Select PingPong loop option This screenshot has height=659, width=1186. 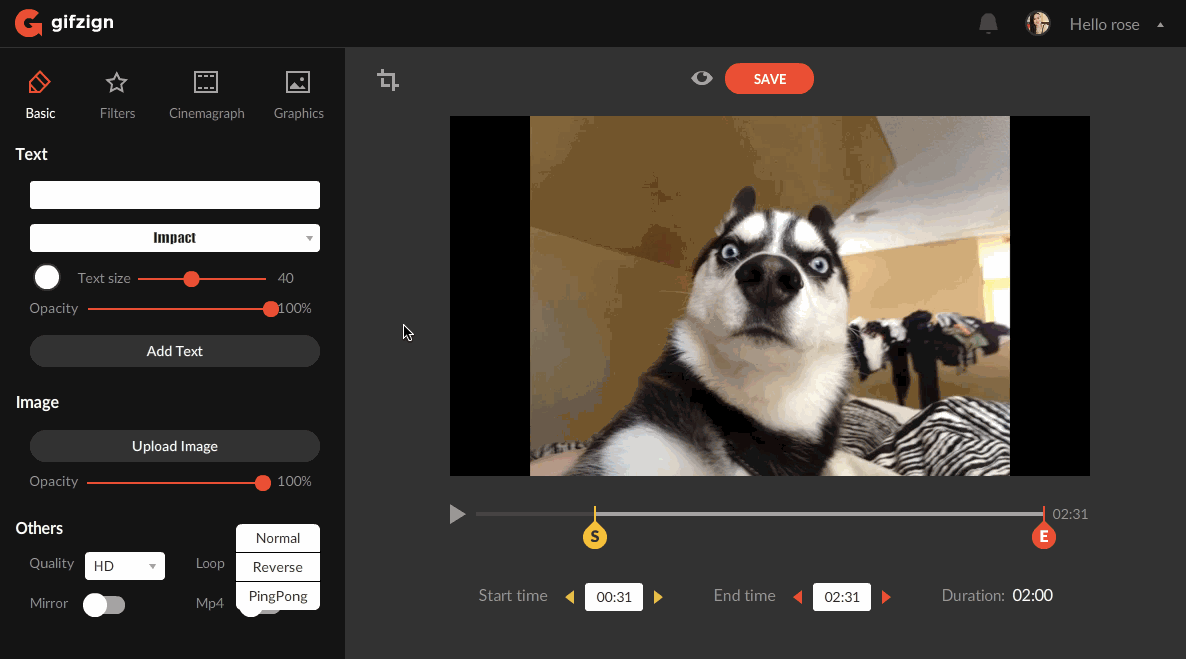(278, 596)
